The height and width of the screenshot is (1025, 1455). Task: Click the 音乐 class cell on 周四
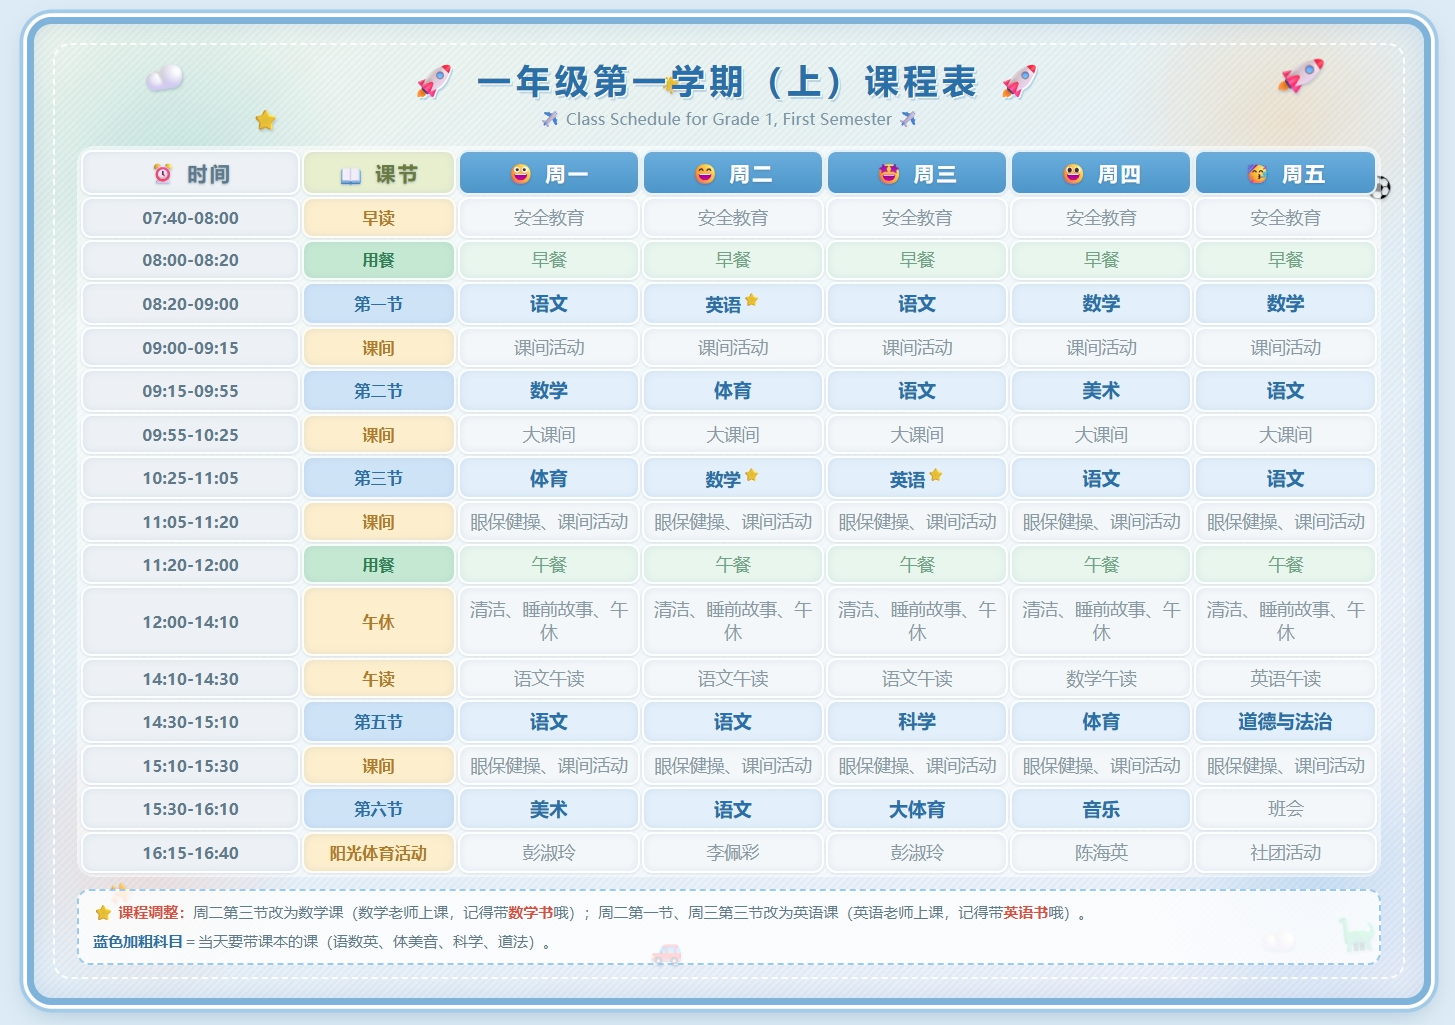pyautogui.click(x=1101, y=809)
